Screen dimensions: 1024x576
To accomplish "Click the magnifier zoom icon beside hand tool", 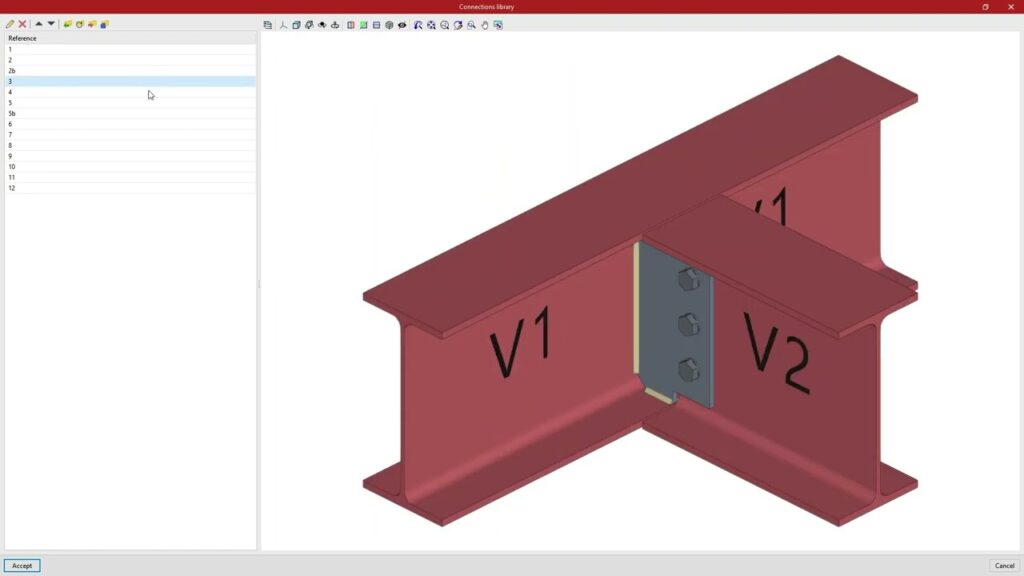I will (x=472, y=25).
